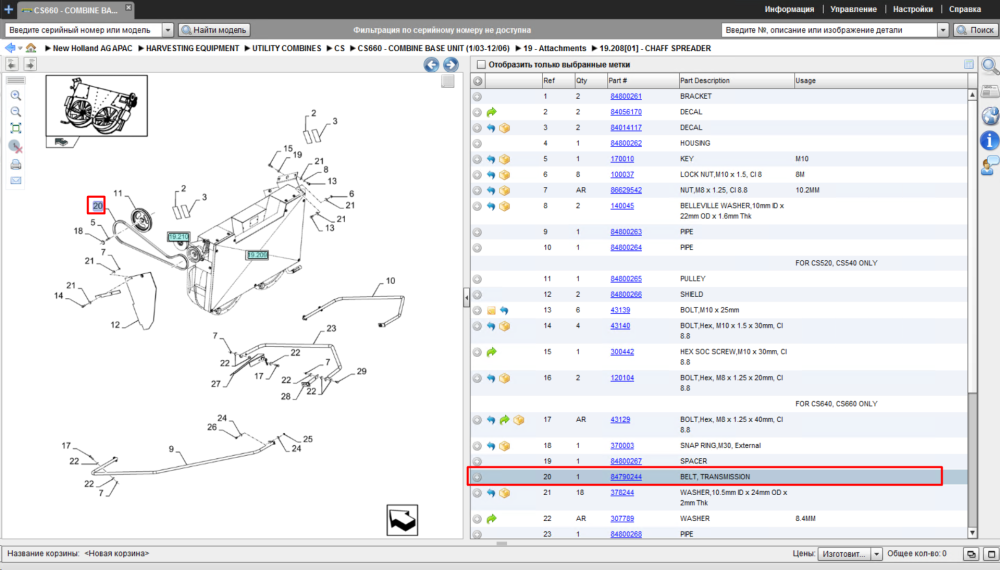Click package icon on SNAP RING row
The height and width of the screenshot is (570, 1000).
point(505,446)
